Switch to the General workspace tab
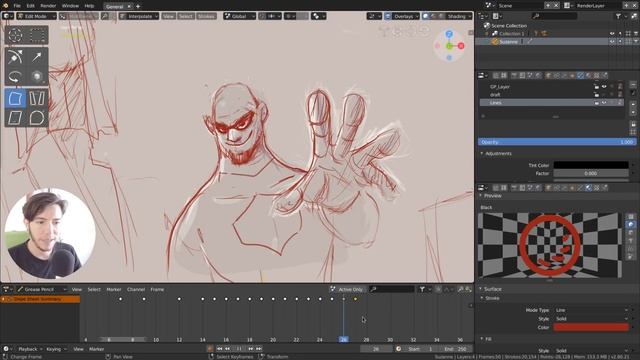This screenshot has height=360, width=640. click(114, 7)
